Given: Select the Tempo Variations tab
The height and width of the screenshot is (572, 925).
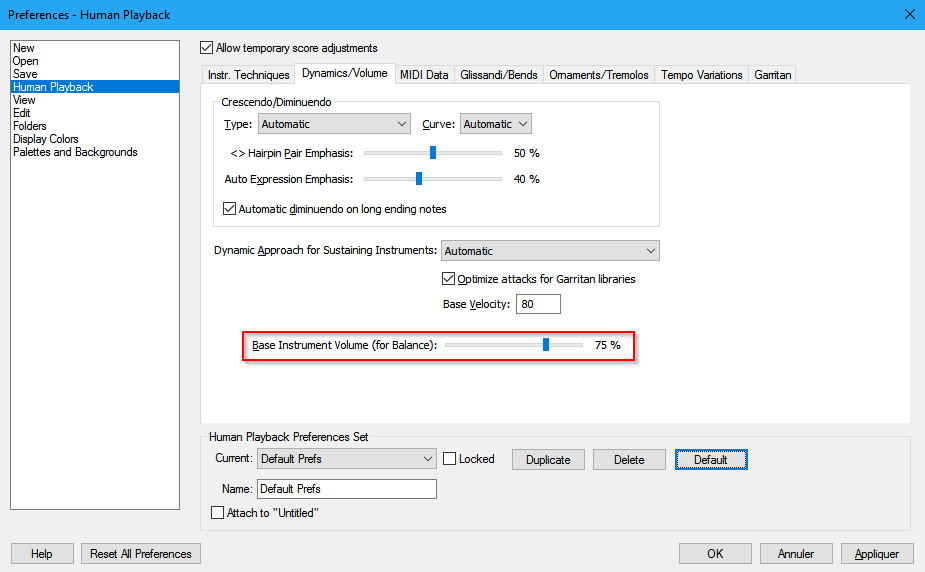Looking at the screenshot, I should pos(701,75).
